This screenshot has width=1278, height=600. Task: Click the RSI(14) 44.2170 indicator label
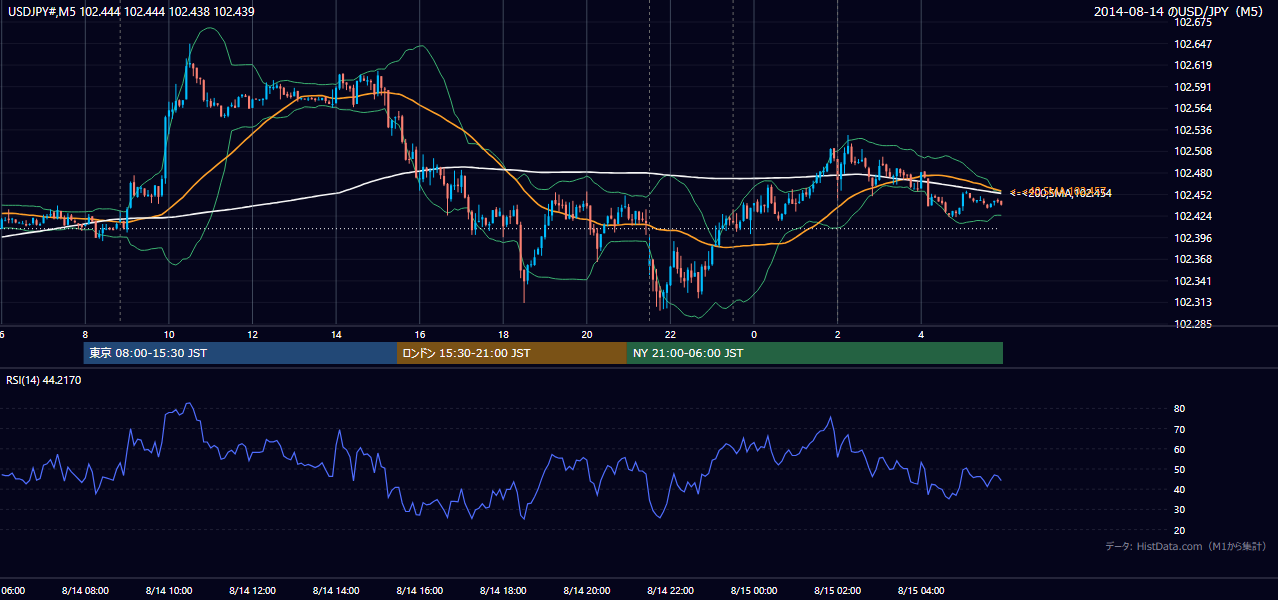click(x=44, y=380)
